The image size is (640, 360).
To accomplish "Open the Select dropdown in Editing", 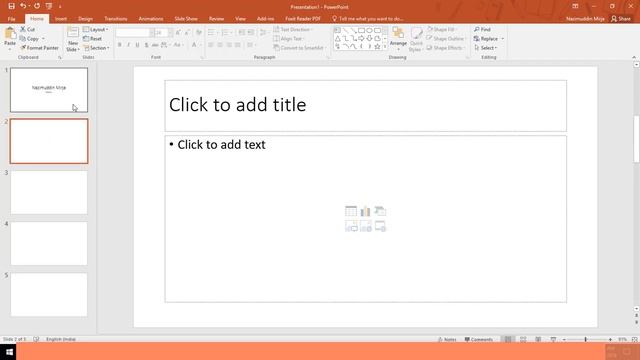I will pos(486,48).
